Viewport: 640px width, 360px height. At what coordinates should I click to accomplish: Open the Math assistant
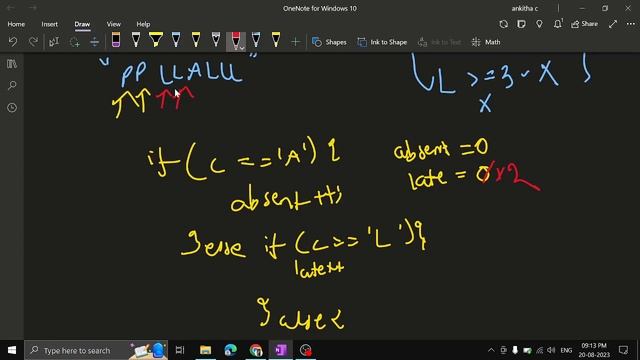pos(486,42)
